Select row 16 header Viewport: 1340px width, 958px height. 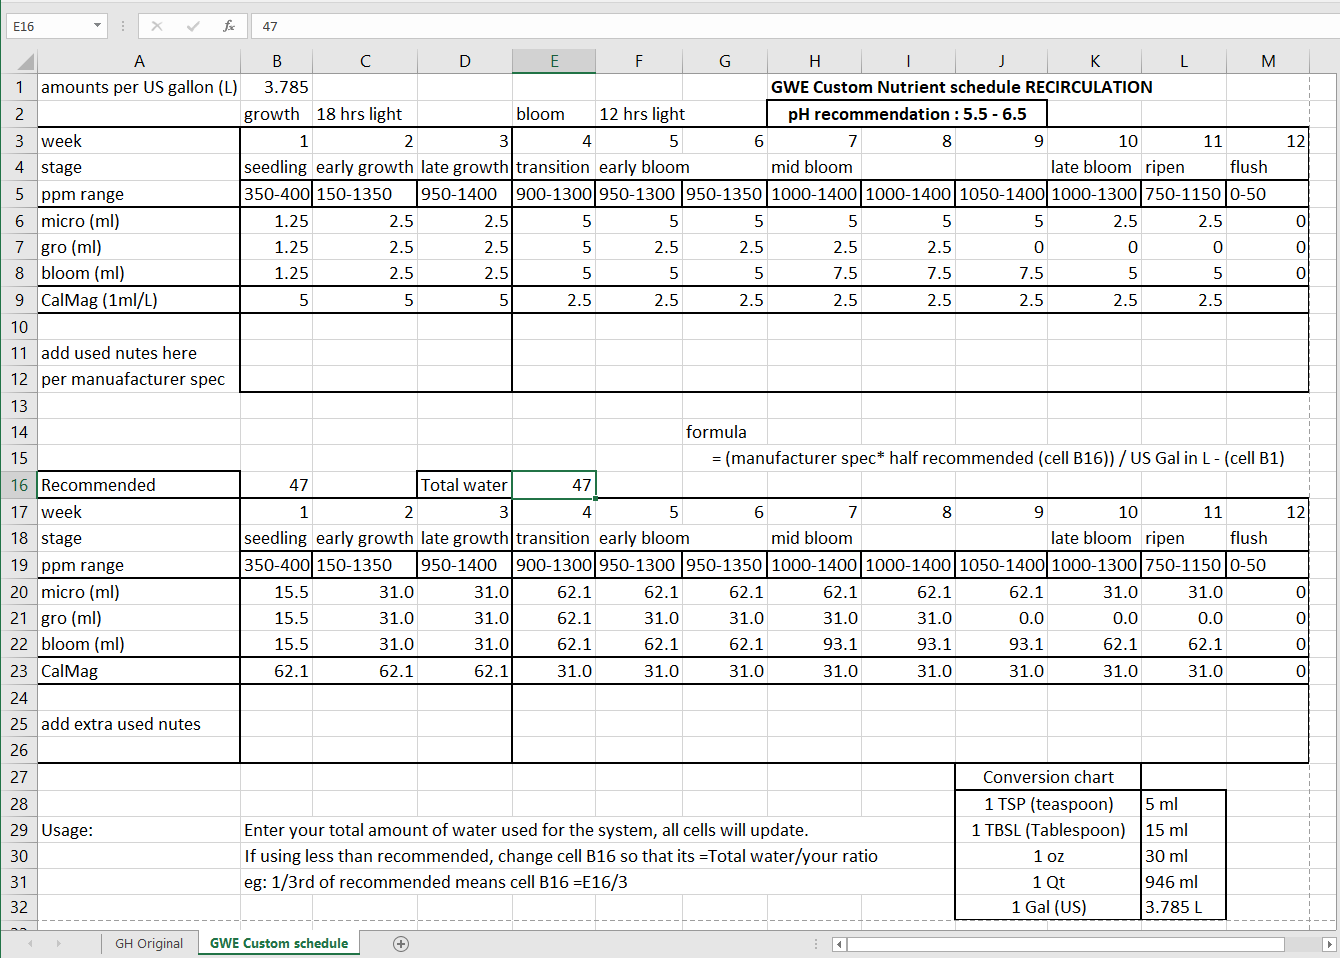pyautogui.click(x=19, y=485)
